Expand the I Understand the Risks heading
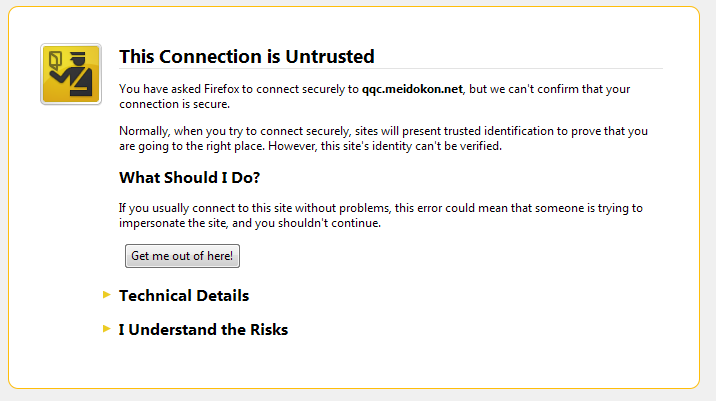 point(203,329)
